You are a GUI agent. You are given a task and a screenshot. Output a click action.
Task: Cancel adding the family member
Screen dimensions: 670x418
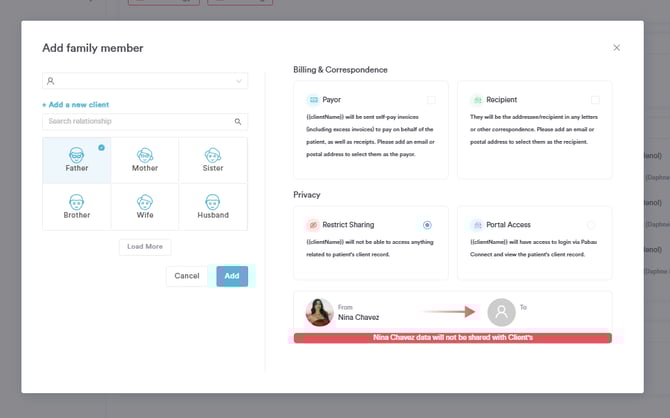pyautogui.click(x=187, y=276)
